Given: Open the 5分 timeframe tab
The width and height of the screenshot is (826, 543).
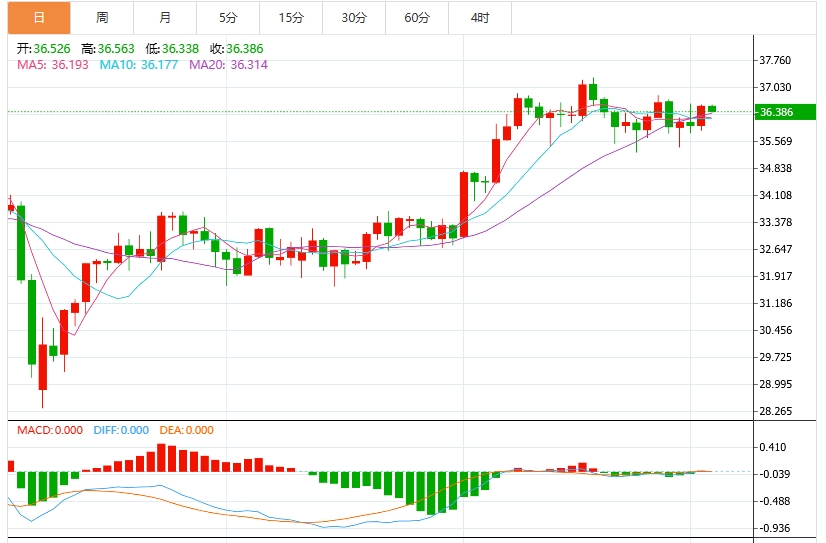Looking at the screenshot, I should [228, 18].
